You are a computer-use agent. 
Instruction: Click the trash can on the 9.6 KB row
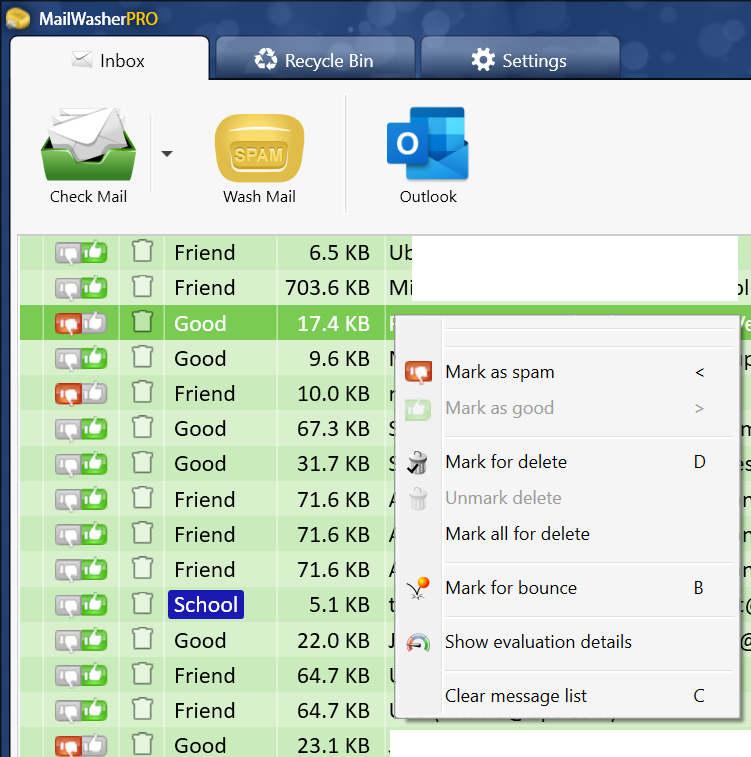tap(142, 357)
